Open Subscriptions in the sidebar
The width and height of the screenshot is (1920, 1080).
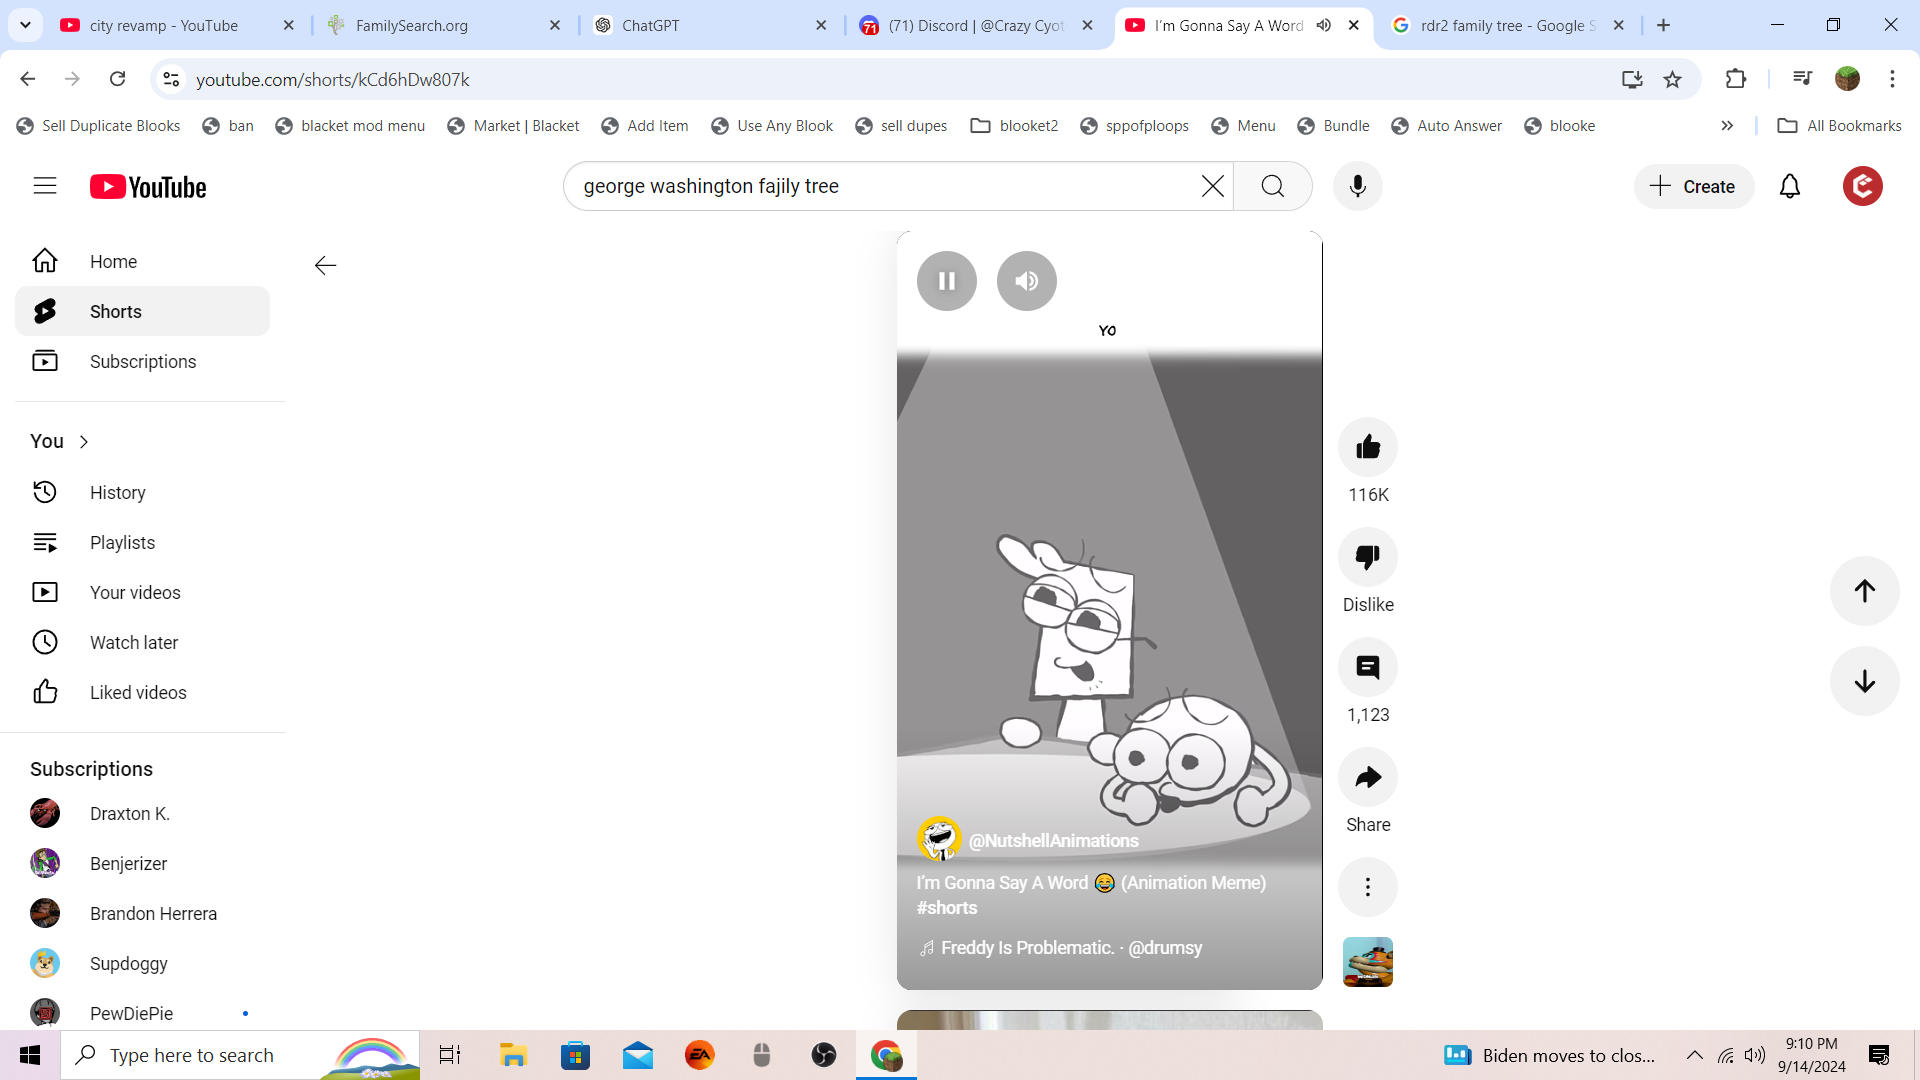pos(142,361)
